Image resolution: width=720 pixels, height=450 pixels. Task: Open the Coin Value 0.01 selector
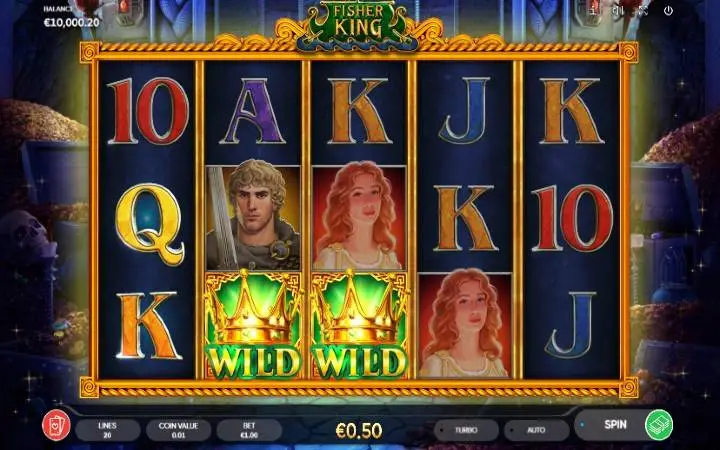(x=178, y=430)
